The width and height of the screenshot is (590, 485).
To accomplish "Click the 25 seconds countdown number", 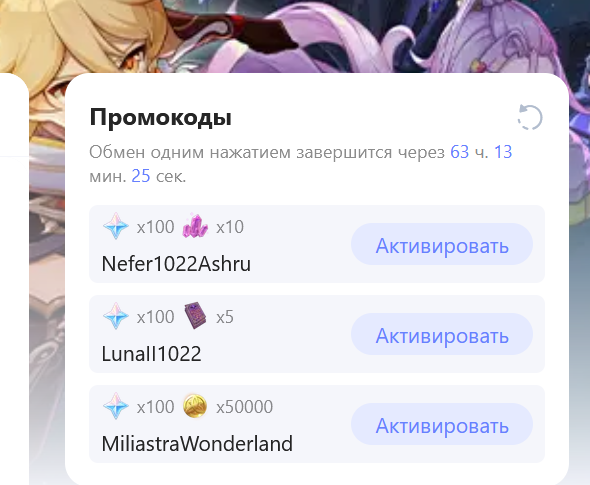I will [141, 176].
